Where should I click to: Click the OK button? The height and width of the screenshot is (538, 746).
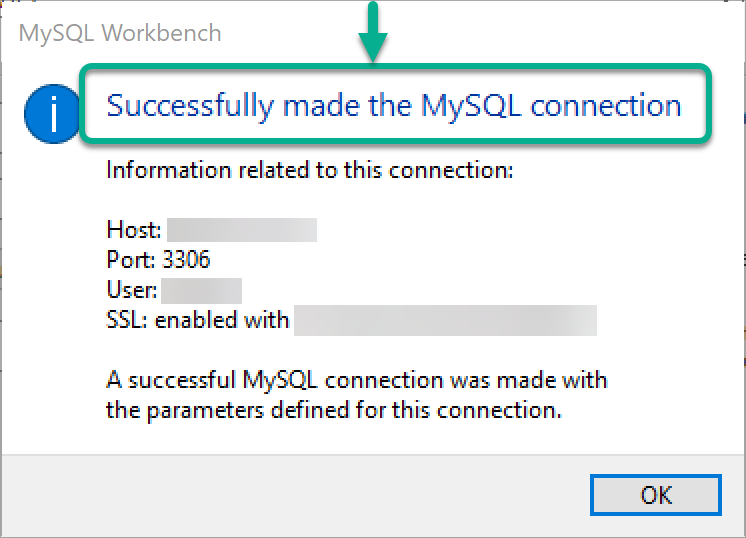655,495
